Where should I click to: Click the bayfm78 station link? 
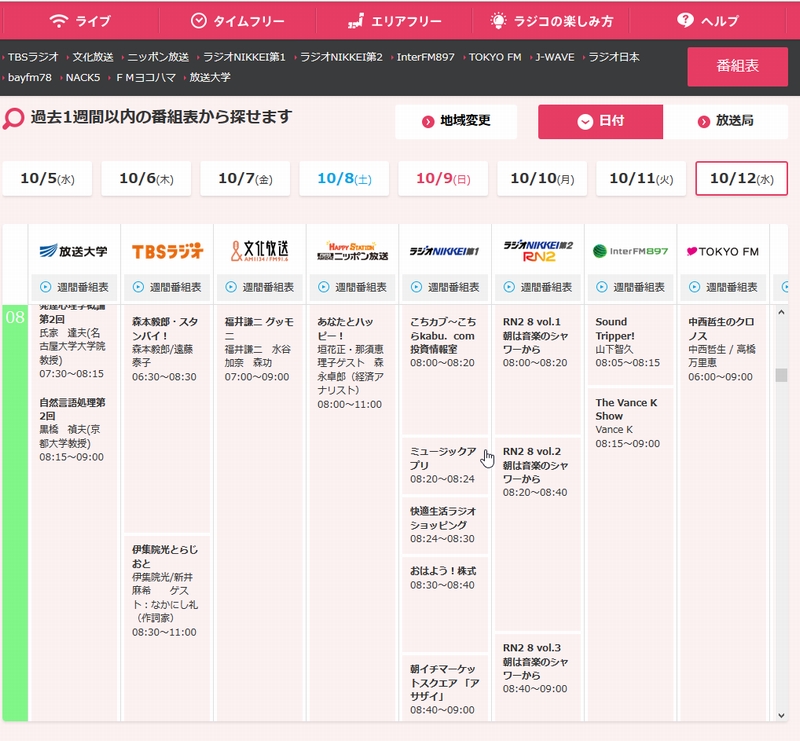pyautogui.click(x=30, y=78)
